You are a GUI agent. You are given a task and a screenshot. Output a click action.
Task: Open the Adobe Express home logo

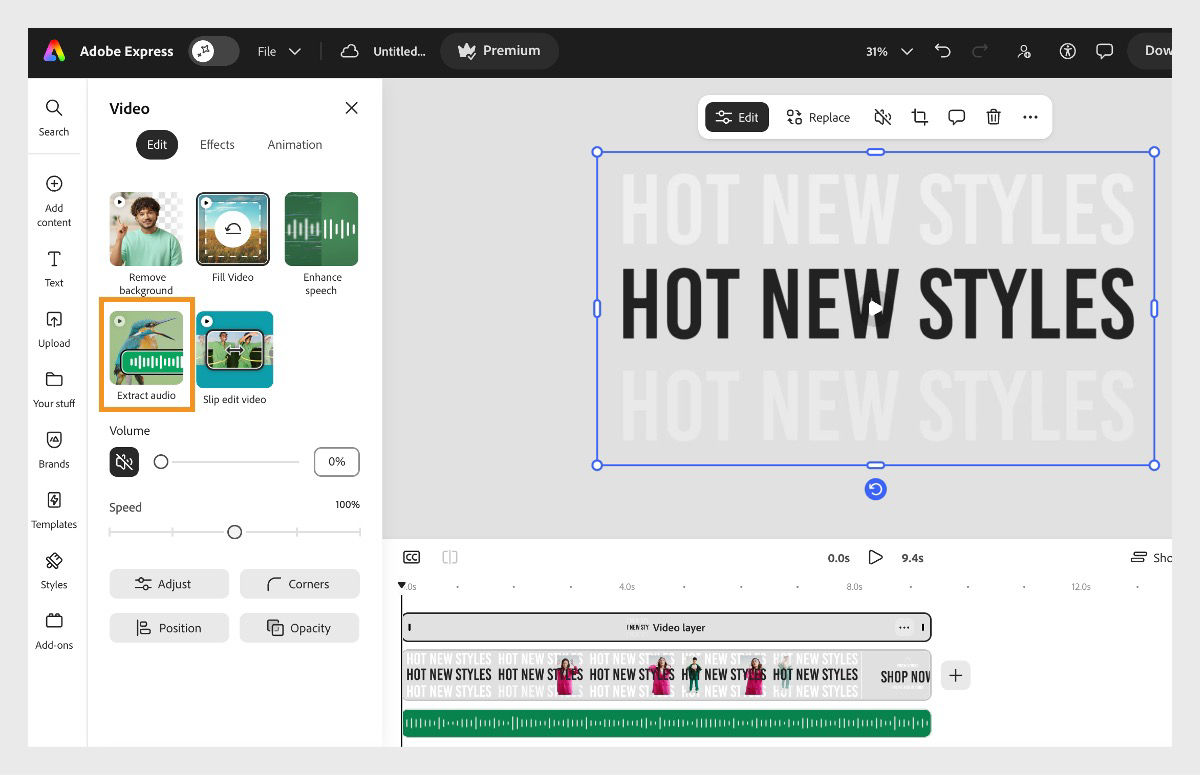pos(54,51)
